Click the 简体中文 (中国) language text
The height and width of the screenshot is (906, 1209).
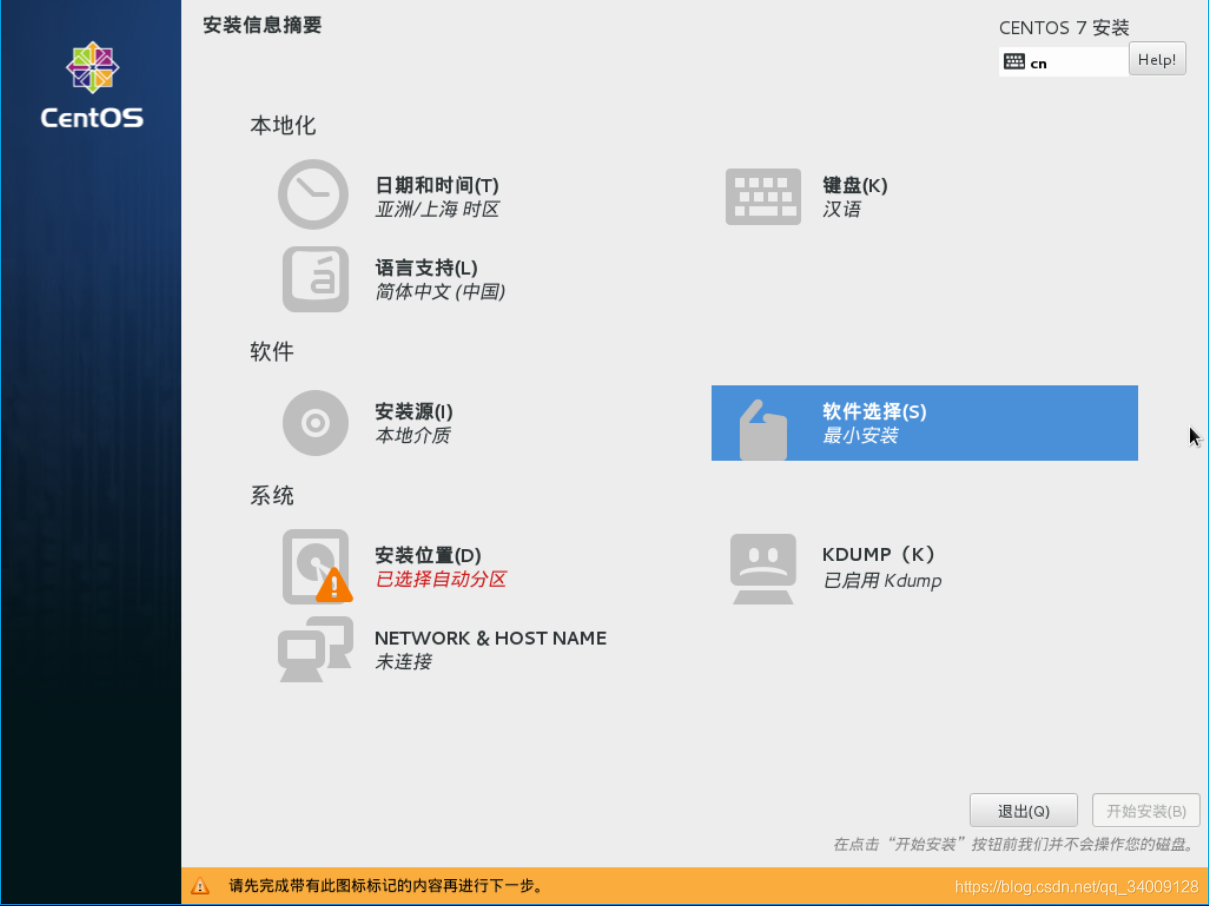point(440,292)
